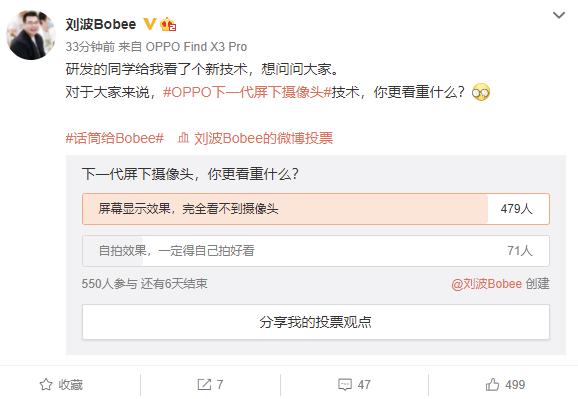Click the crown membership badge icon
578x399 pixels.
tap(168, 24)
